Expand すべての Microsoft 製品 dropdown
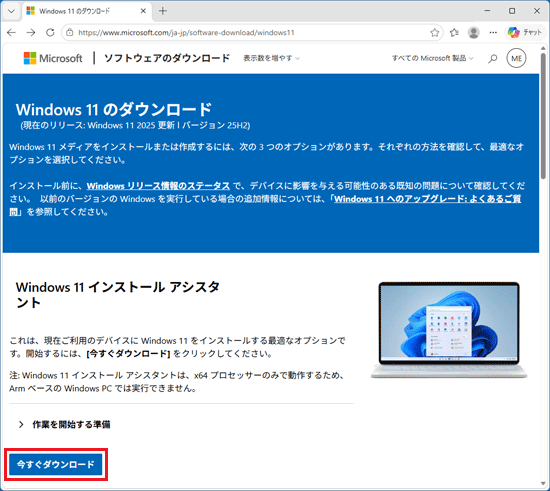The image size is (550, 491). [x=432, y=58]
